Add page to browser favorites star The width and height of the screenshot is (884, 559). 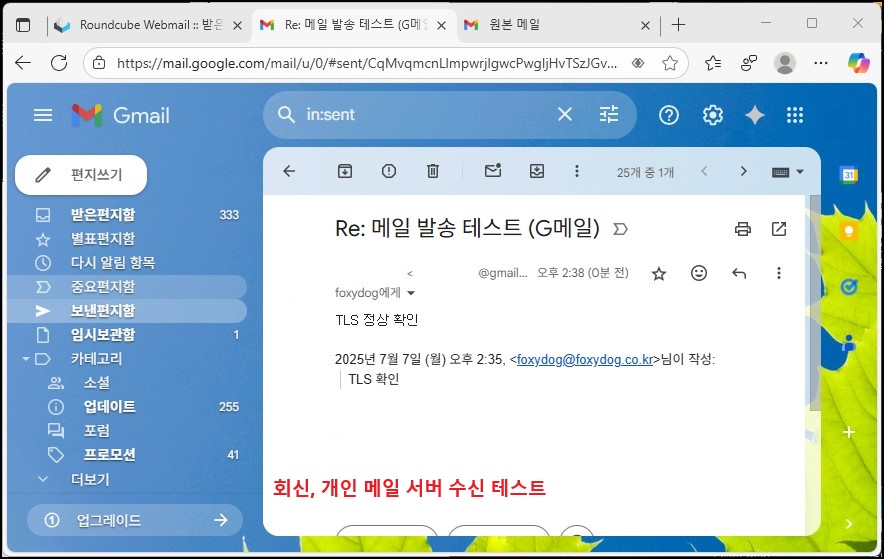coord(670,63)
